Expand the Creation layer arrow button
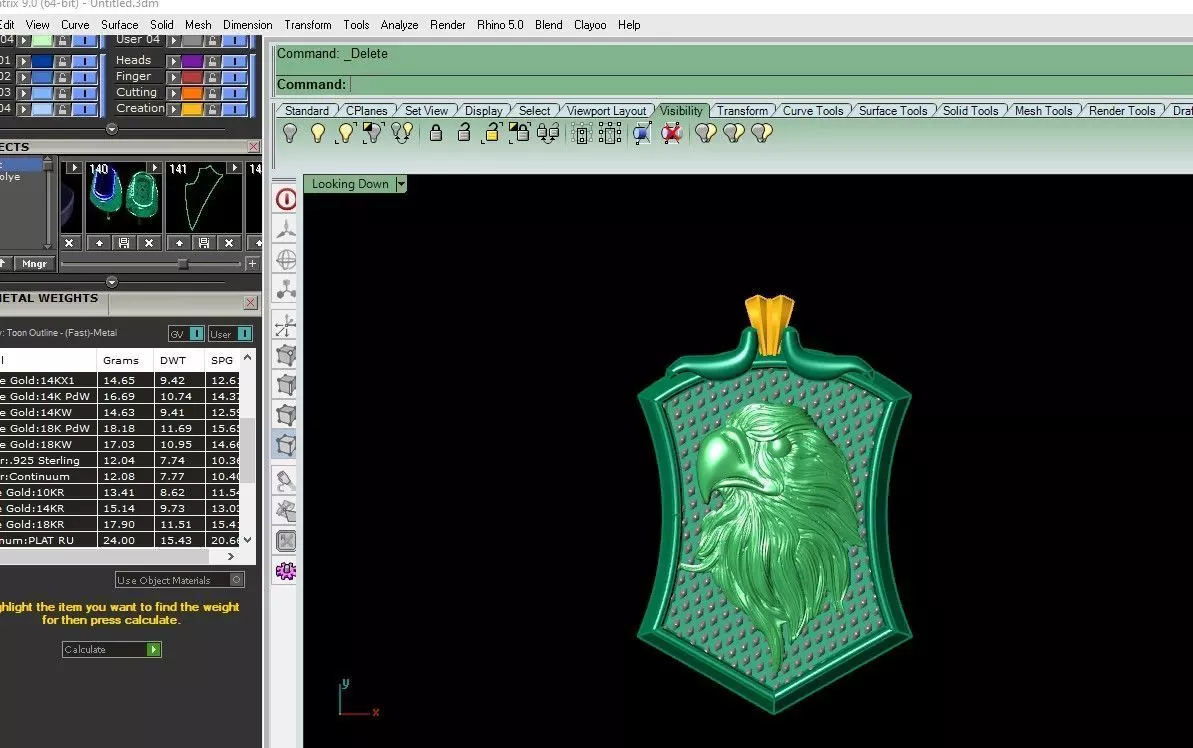Viewport: 1193px width, 748px height. (x=173, y=109)
